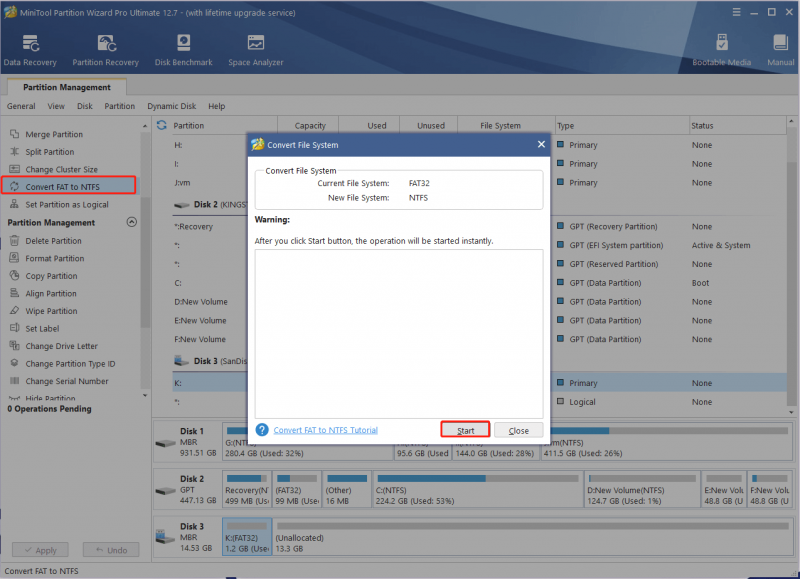The height and width of the screenshot is (579, 800).
Task: Click the refresh icon beside the Partition column
Action: click(x=162, y=125)
